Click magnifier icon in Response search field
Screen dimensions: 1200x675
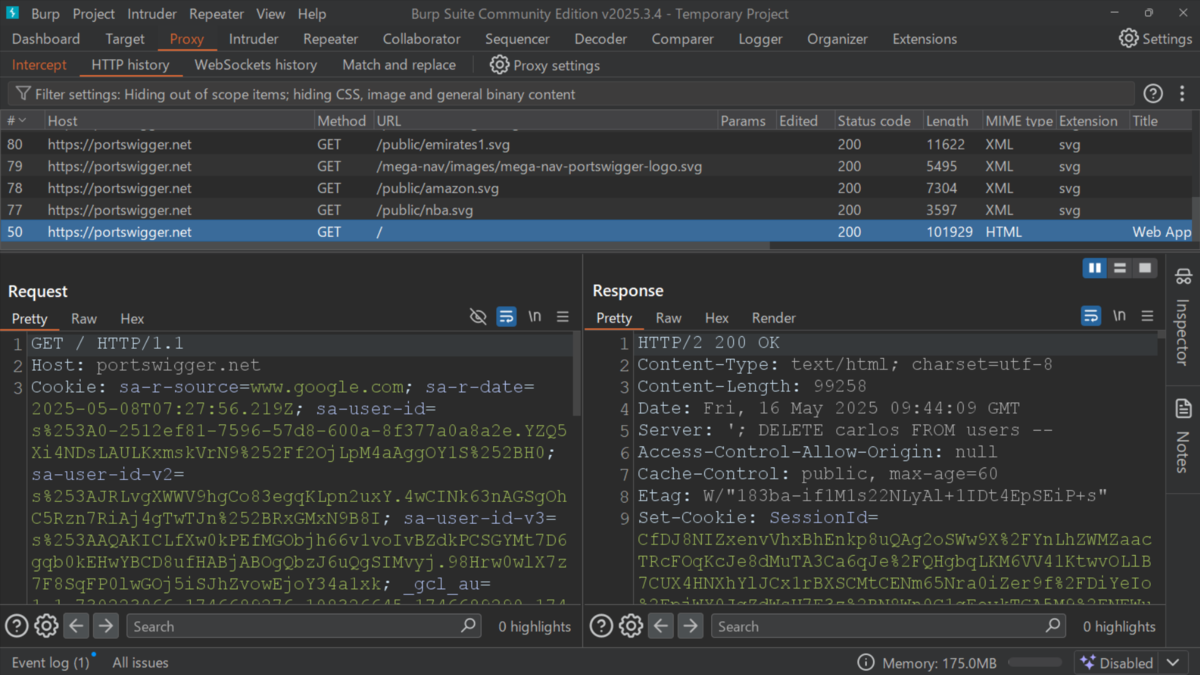coord(1052,626)
